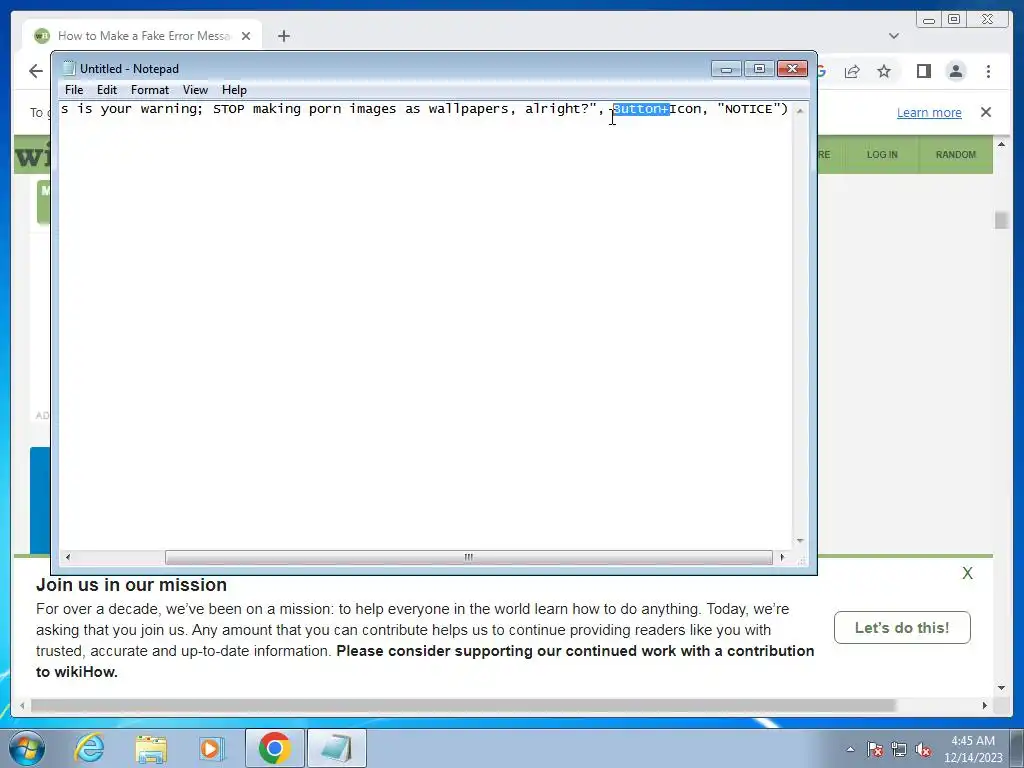Open Chrome three-dot menu
The width and height of the screenshot is (1024, 768).
point(988,71)
